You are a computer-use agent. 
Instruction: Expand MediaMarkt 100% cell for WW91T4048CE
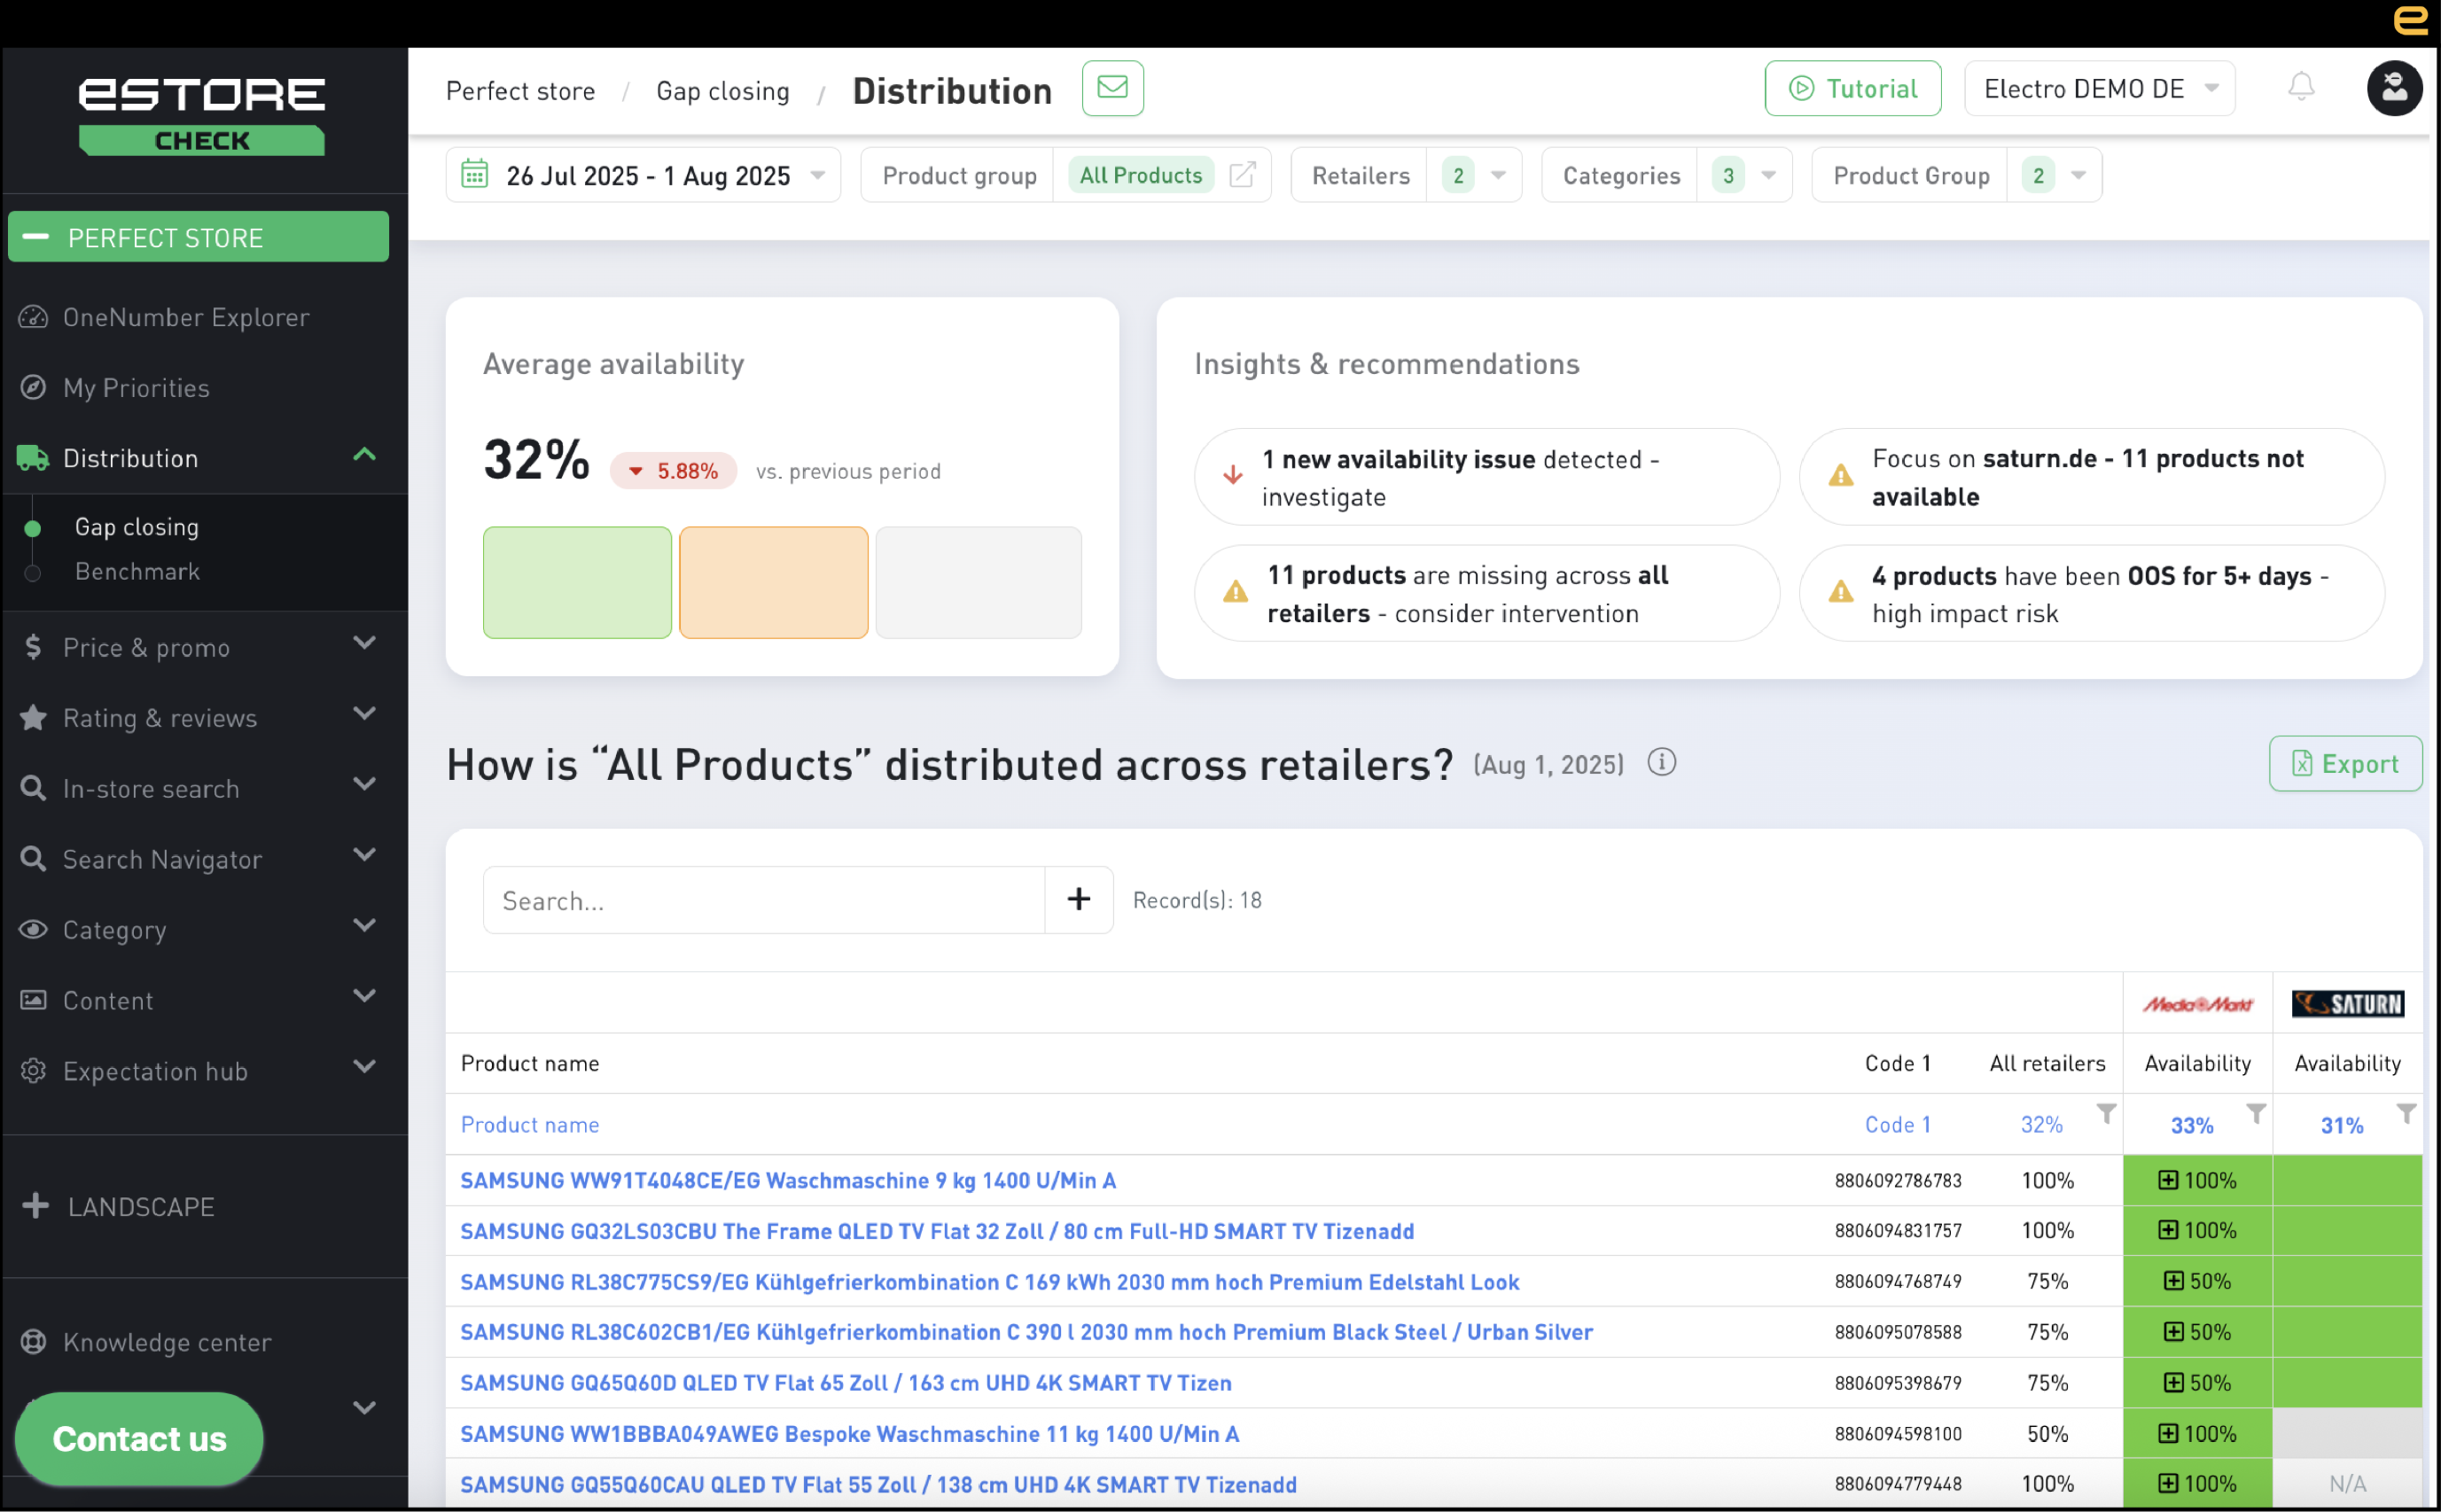pos(2167,1180)
